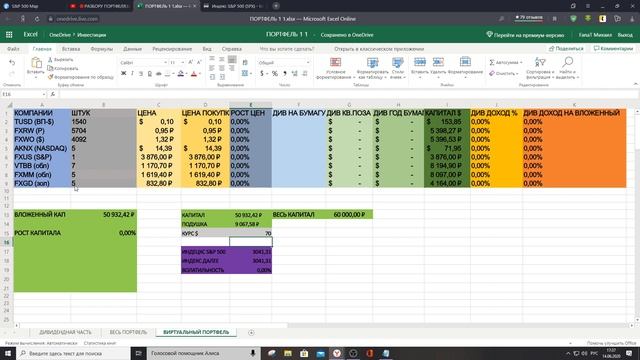The width and height of the screenshot is (640, 360).
Task: Increase font size with the larger A
Action: tap(190, 62)
